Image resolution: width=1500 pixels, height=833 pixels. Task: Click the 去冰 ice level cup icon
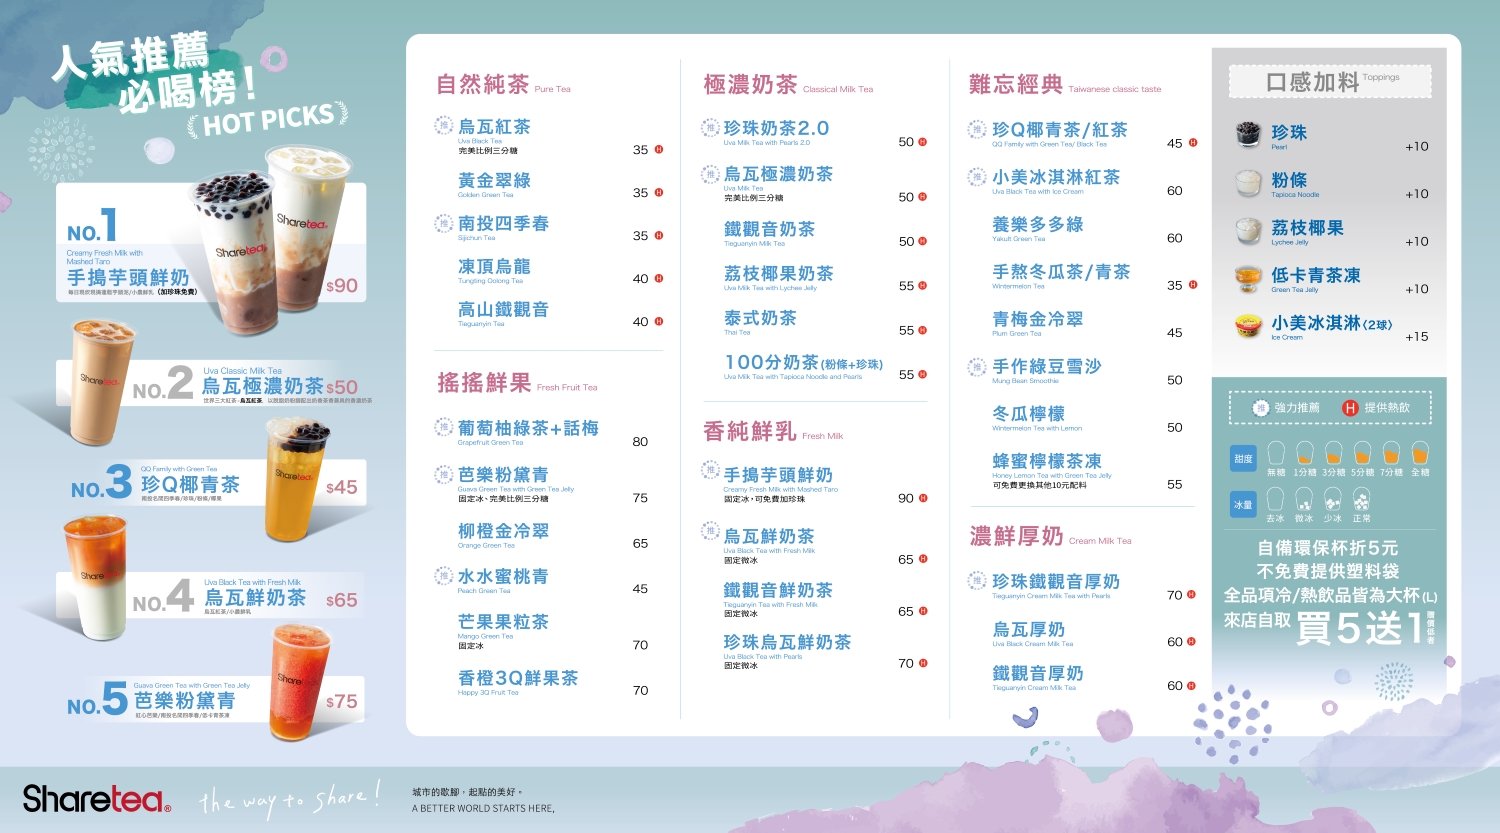coord(1275,499)
